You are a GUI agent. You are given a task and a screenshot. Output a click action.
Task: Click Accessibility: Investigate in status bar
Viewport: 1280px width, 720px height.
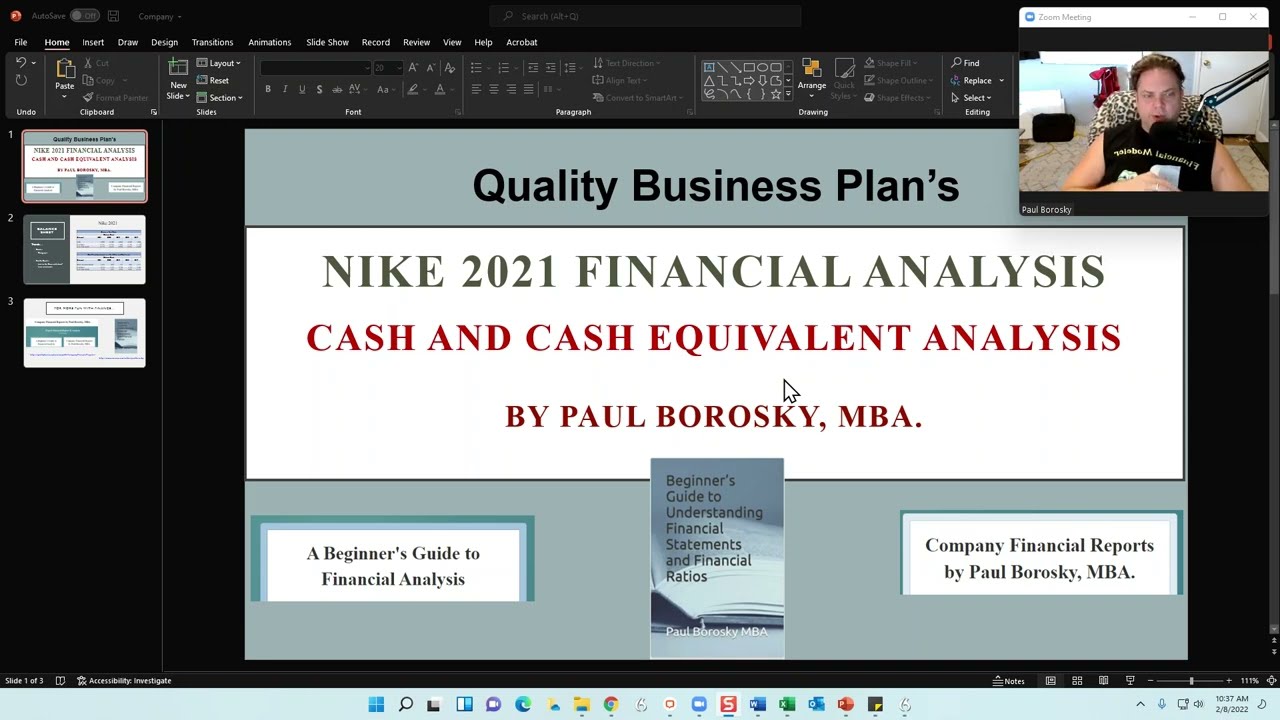(x=124, y=681)
